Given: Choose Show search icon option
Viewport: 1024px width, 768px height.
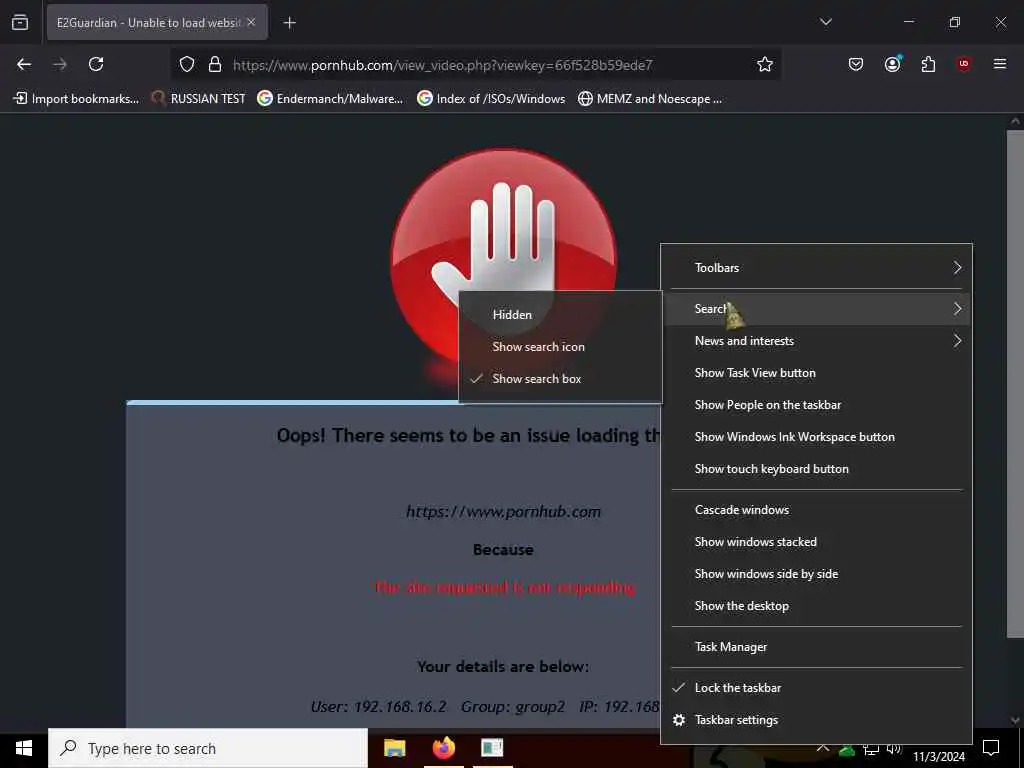Looking at the screenshot, I should (x=560, y=347).
